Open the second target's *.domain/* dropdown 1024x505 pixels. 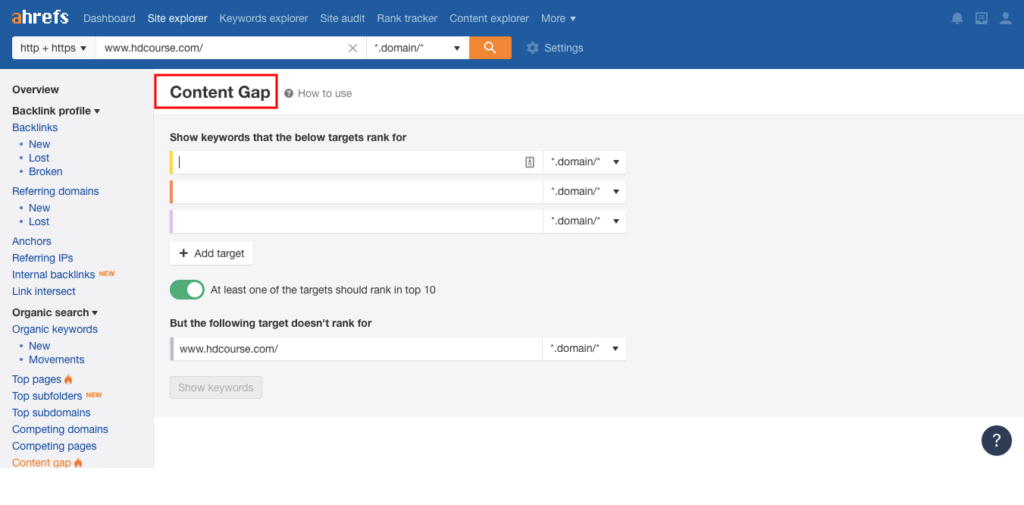point(584,191)
